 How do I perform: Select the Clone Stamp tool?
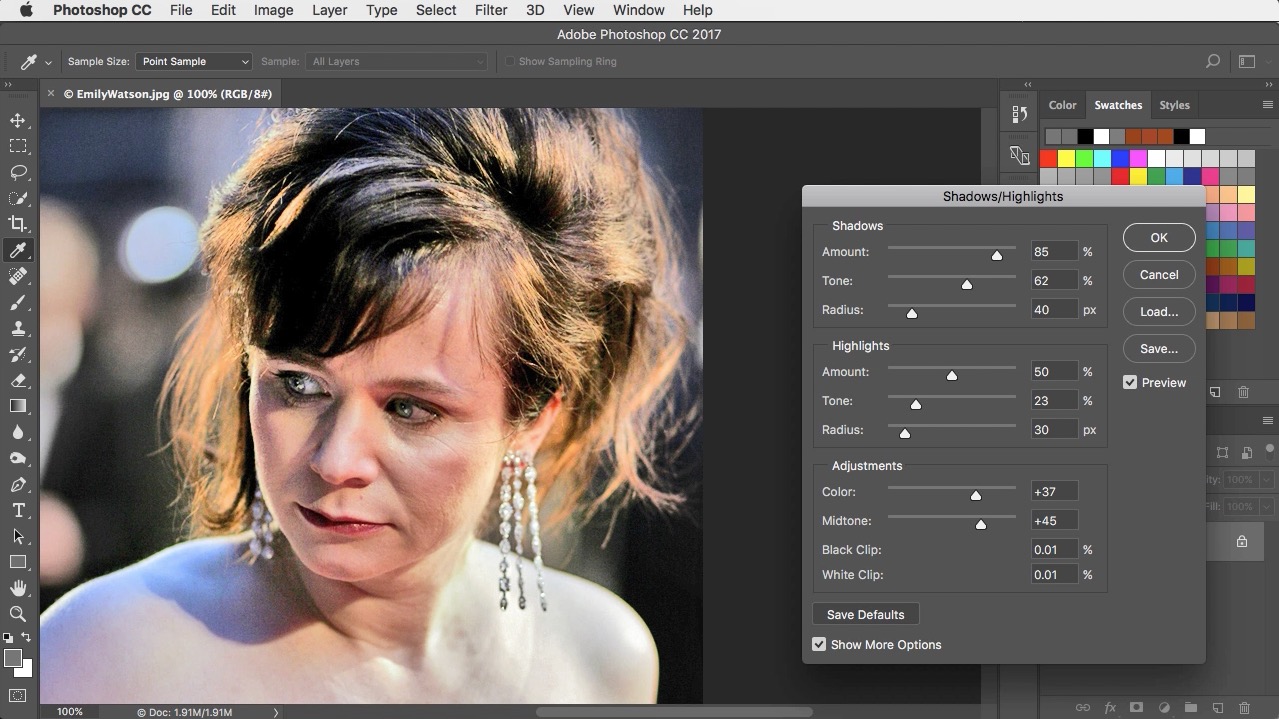point(18,328)
